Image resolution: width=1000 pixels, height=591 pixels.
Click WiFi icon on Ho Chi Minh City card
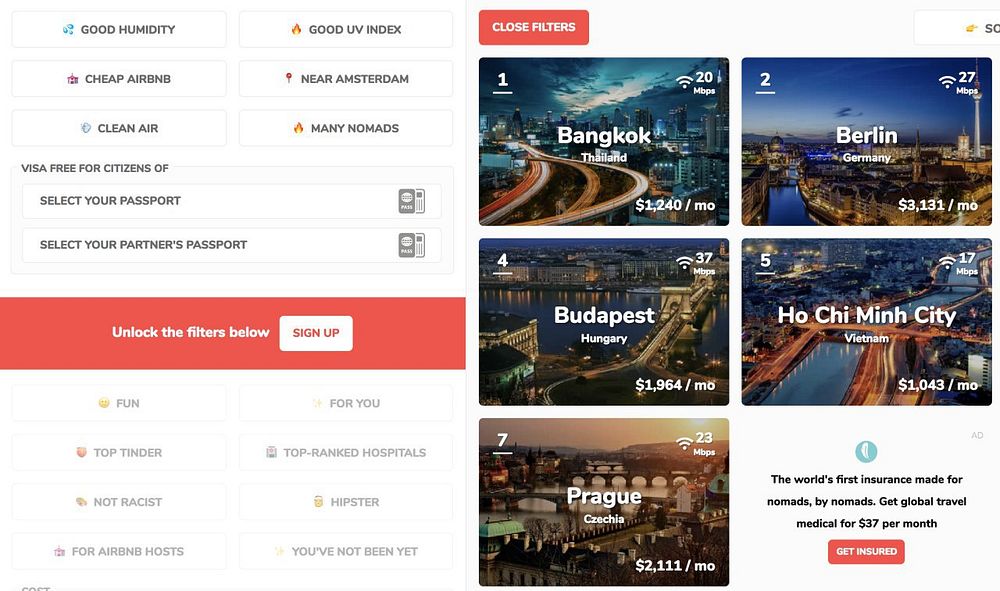[947, 262]
